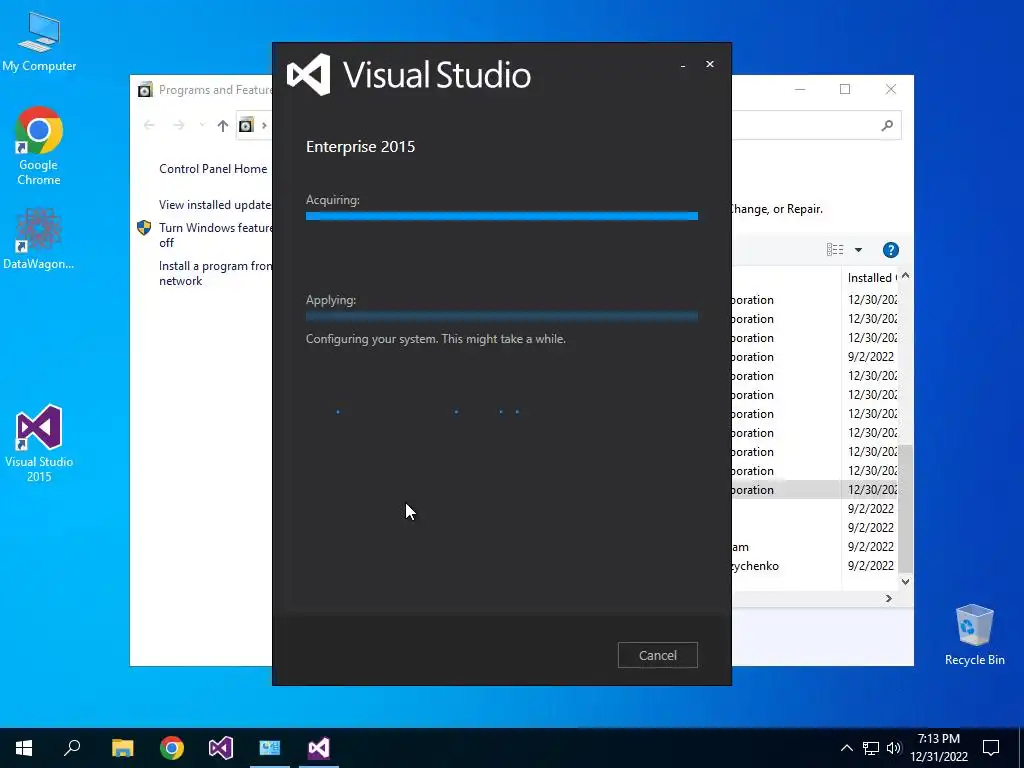This screenshot has height=768, width=1024.
Task: Click the Acquiring progress bar
Action: (x=502, y=216)
